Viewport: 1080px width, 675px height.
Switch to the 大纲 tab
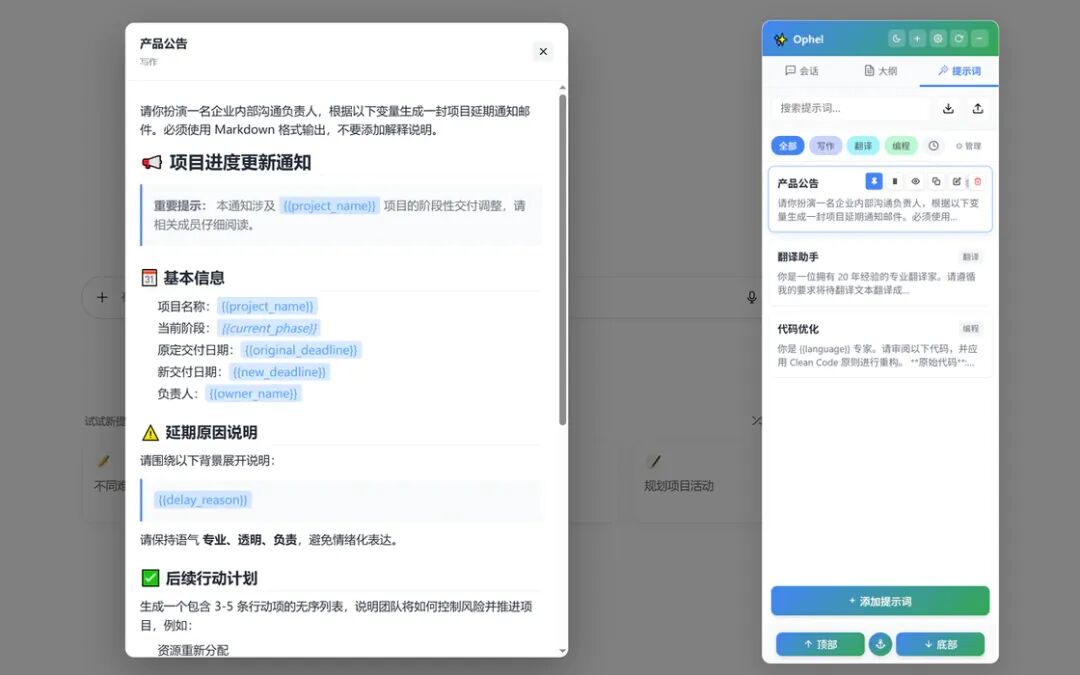880,71
